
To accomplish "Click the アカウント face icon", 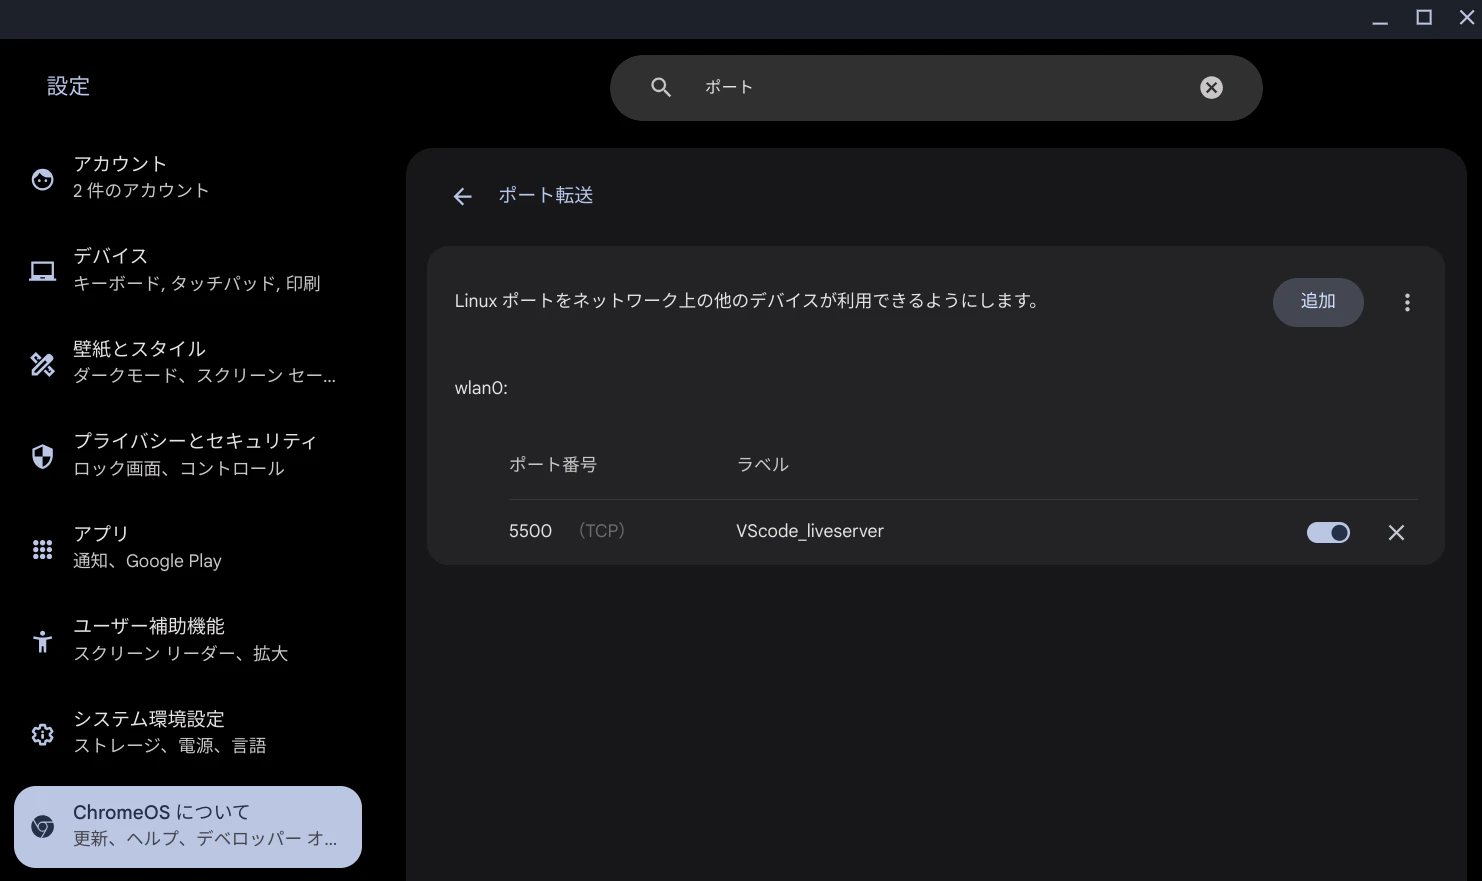I will click(42, 179).
